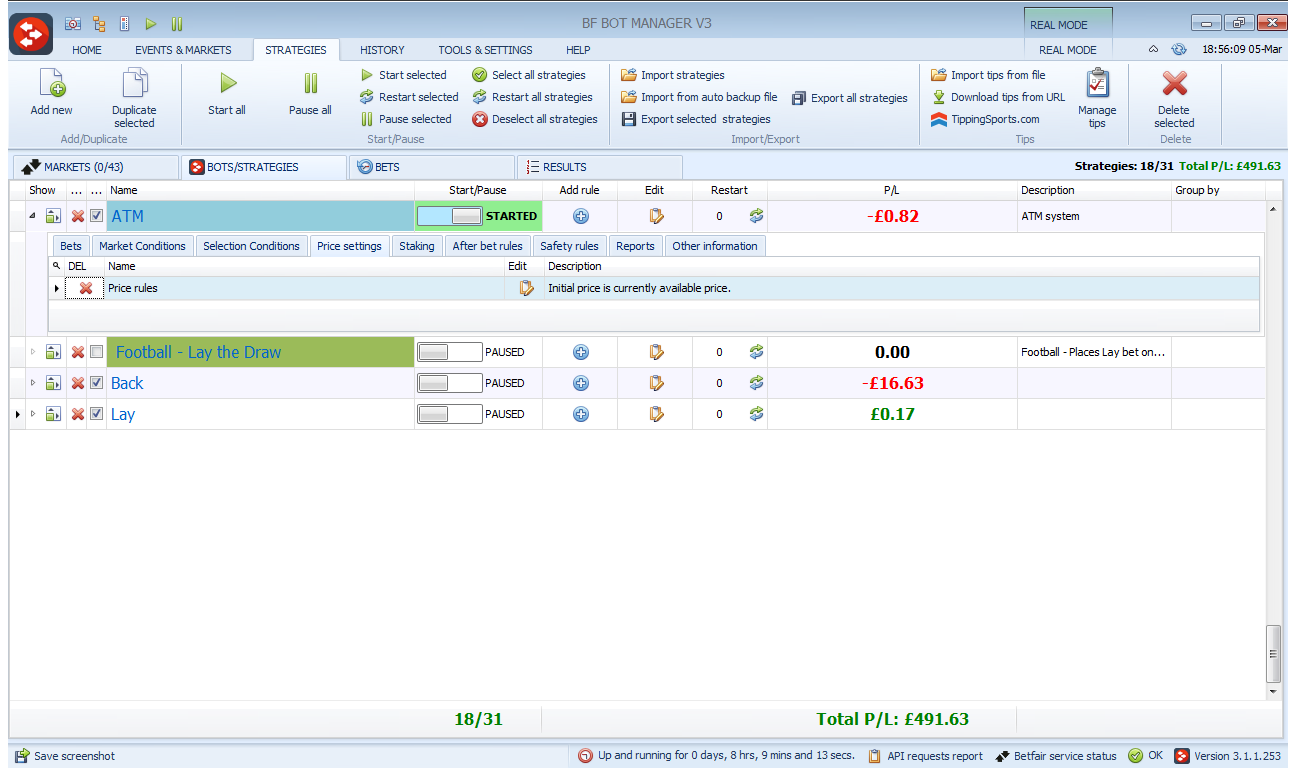1296x776 pixels.
Task: Toggle the Football - Lay the Draw start switch
Action: point(450,352)
